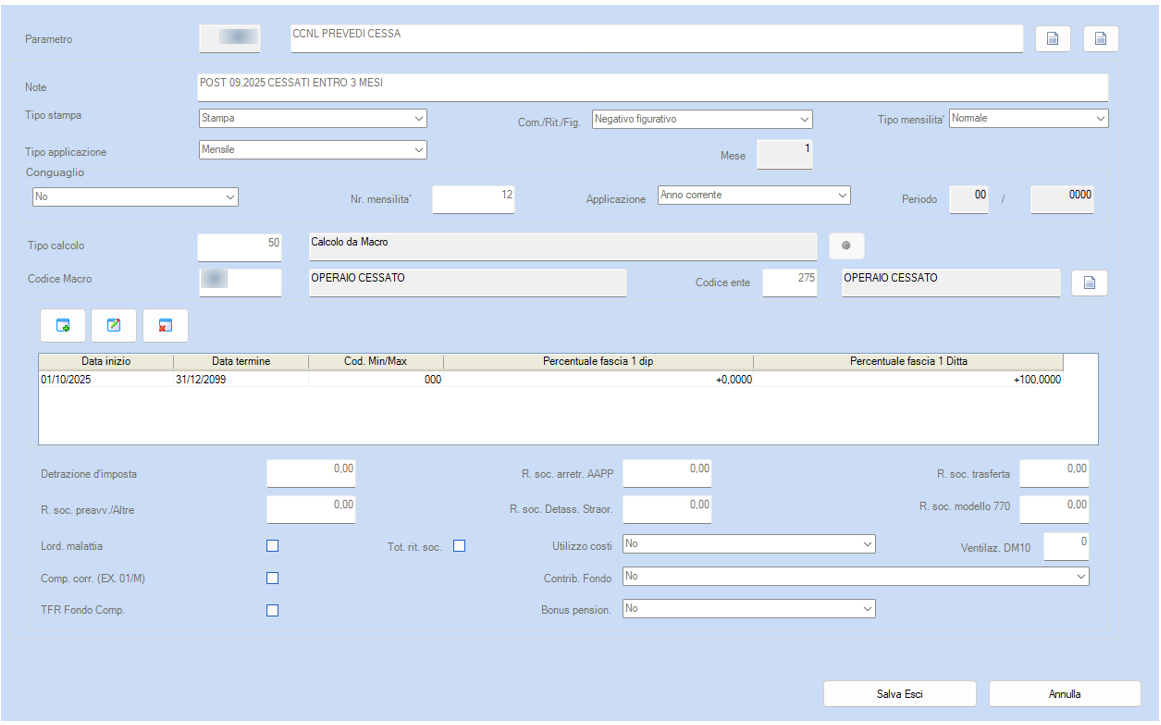Click the Note text field
The height and width of the screenshot is (725, 1161).
[653, 87]
